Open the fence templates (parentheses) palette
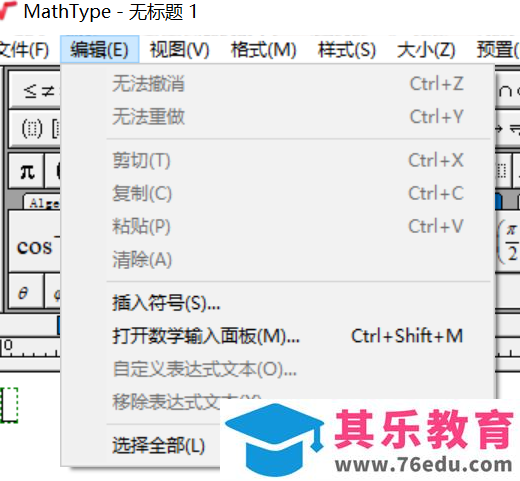This screenshot has width=520, height=481. (35, 129)
